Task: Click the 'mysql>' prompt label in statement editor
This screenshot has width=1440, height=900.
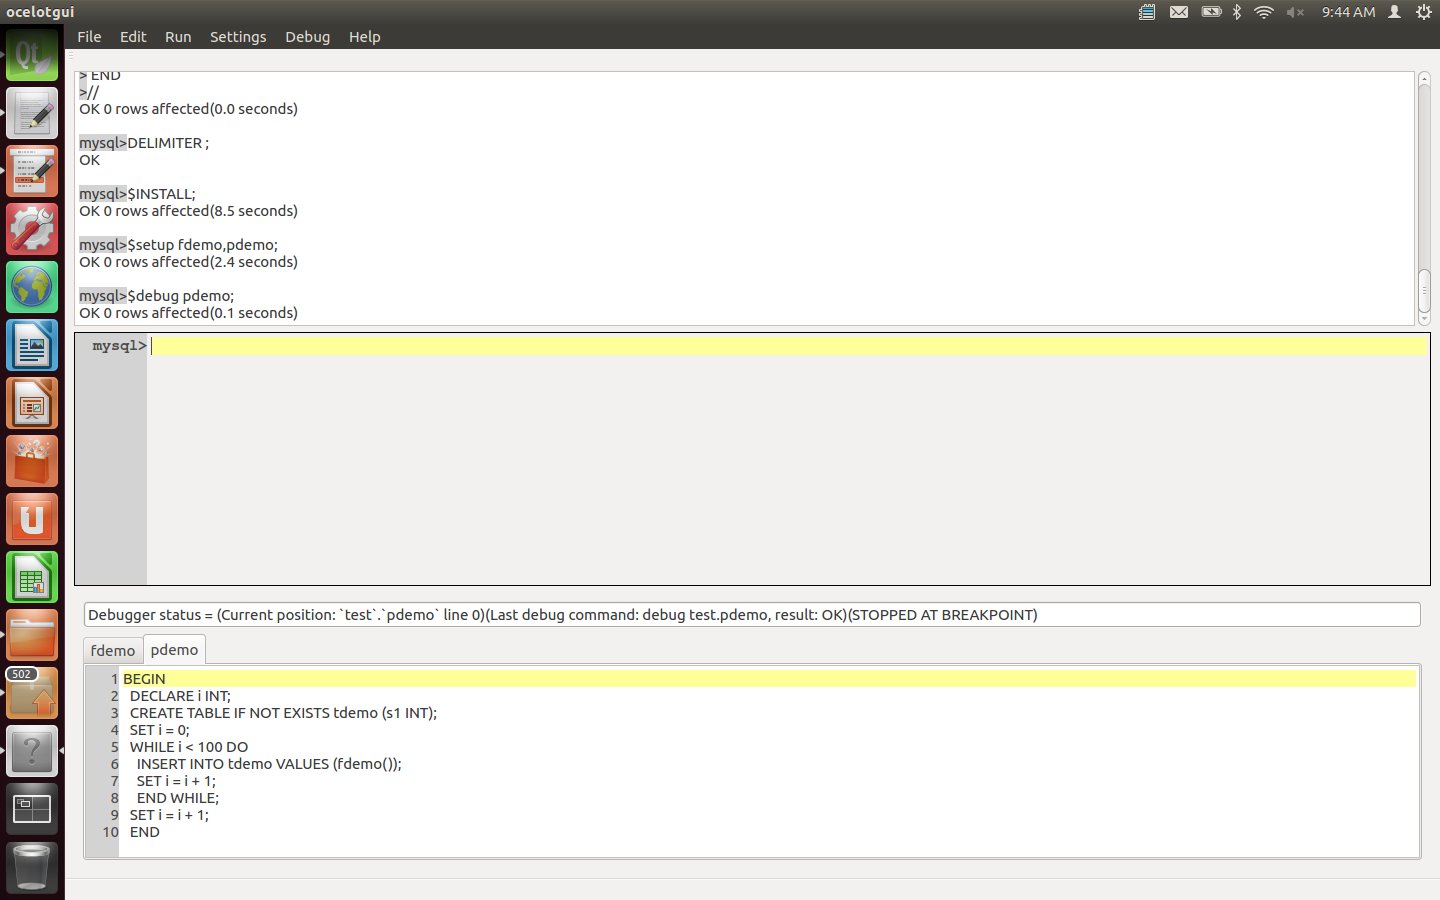Action: 119,346
